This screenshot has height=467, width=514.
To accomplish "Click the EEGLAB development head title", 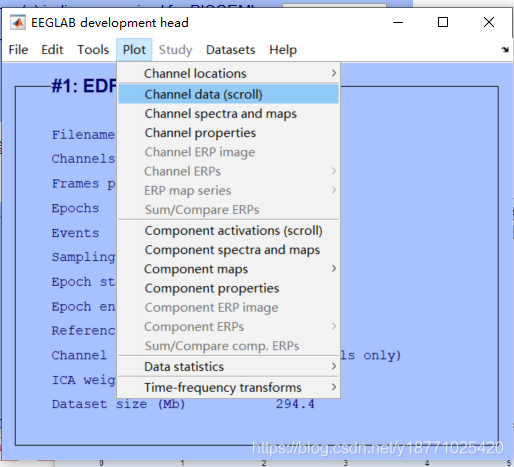I will (110, 23).
